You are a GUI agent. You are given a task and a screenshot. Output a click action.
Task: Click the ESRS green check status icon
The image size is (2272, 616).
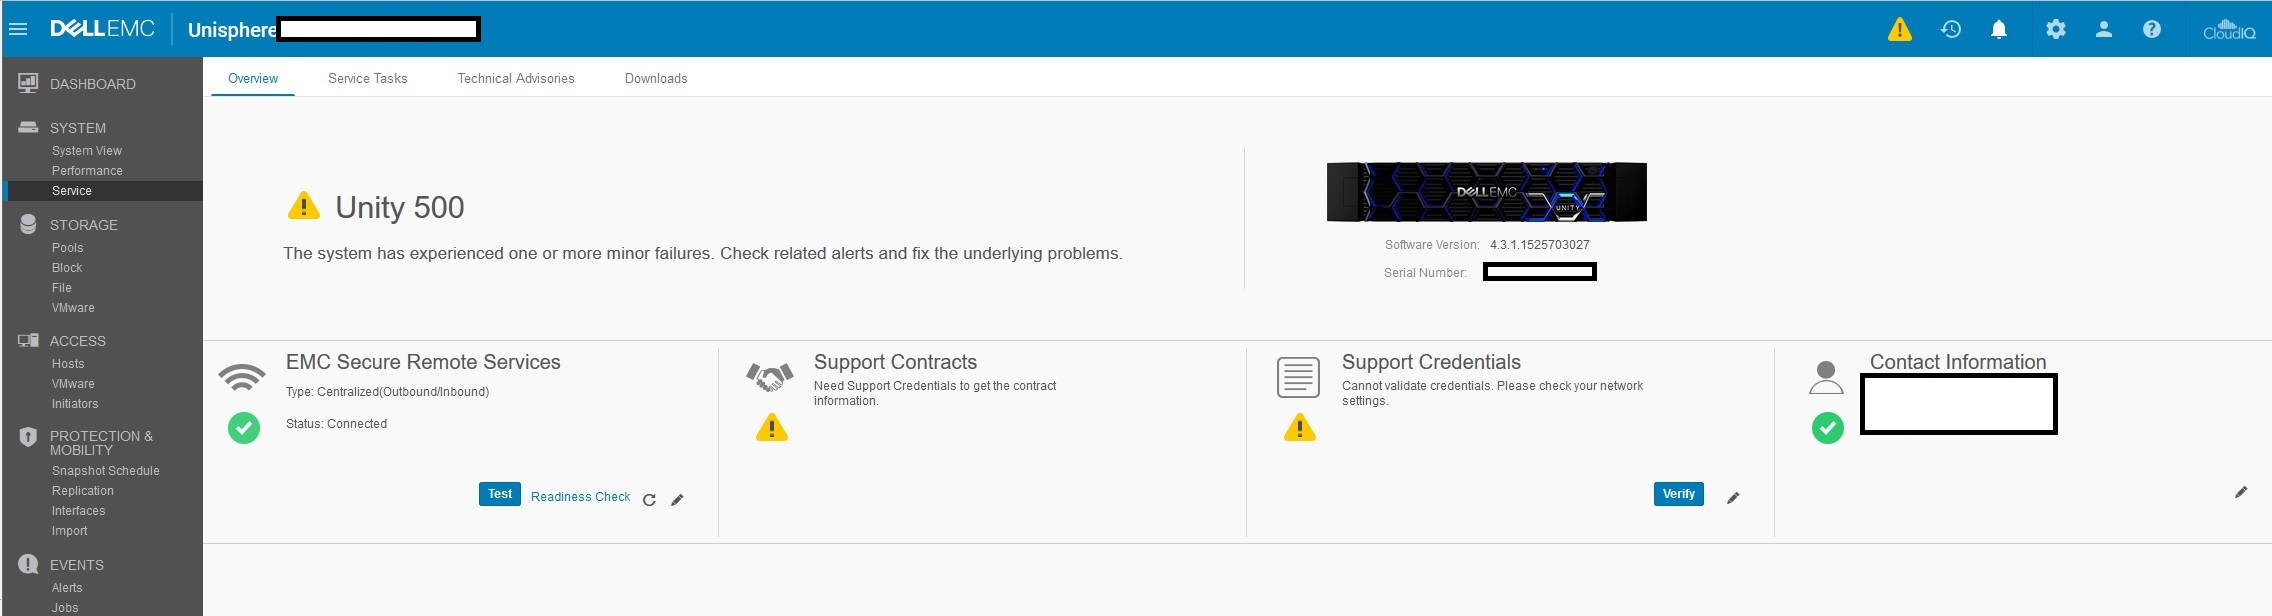(x=243, y=428)
